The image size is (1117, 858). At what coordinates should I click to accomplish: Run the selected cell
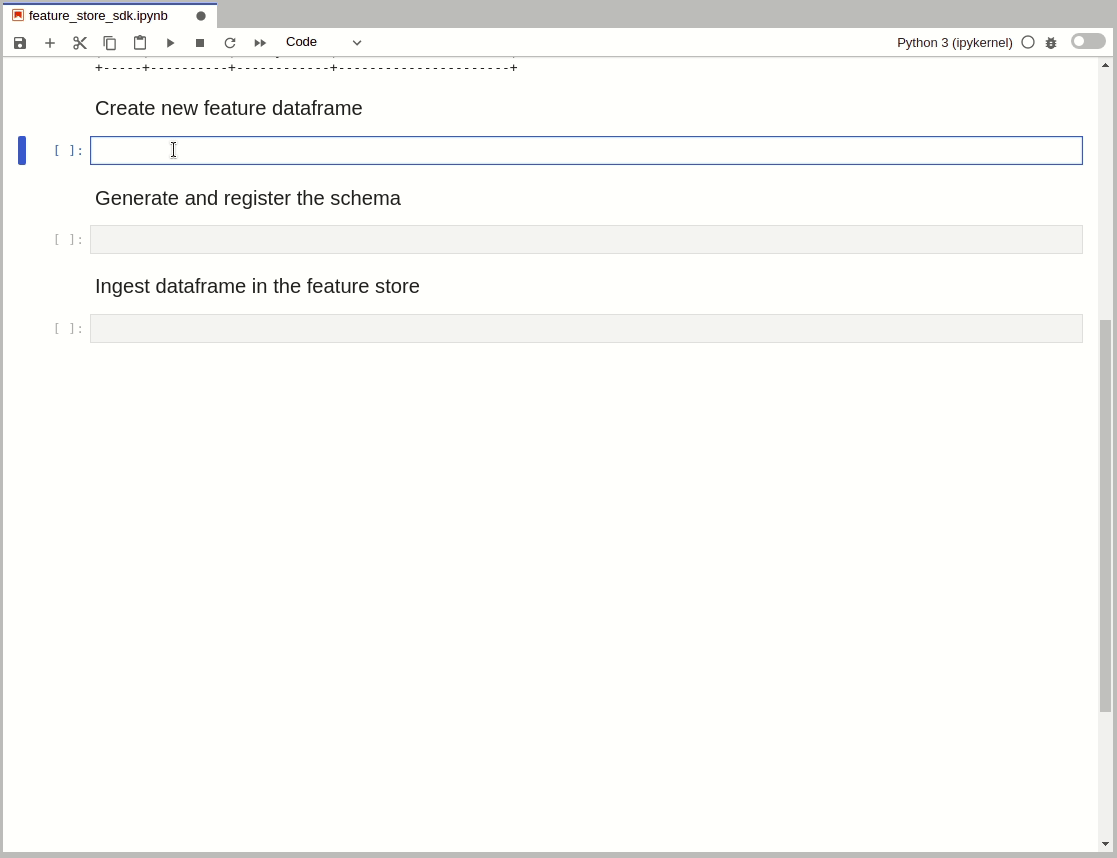170,43
